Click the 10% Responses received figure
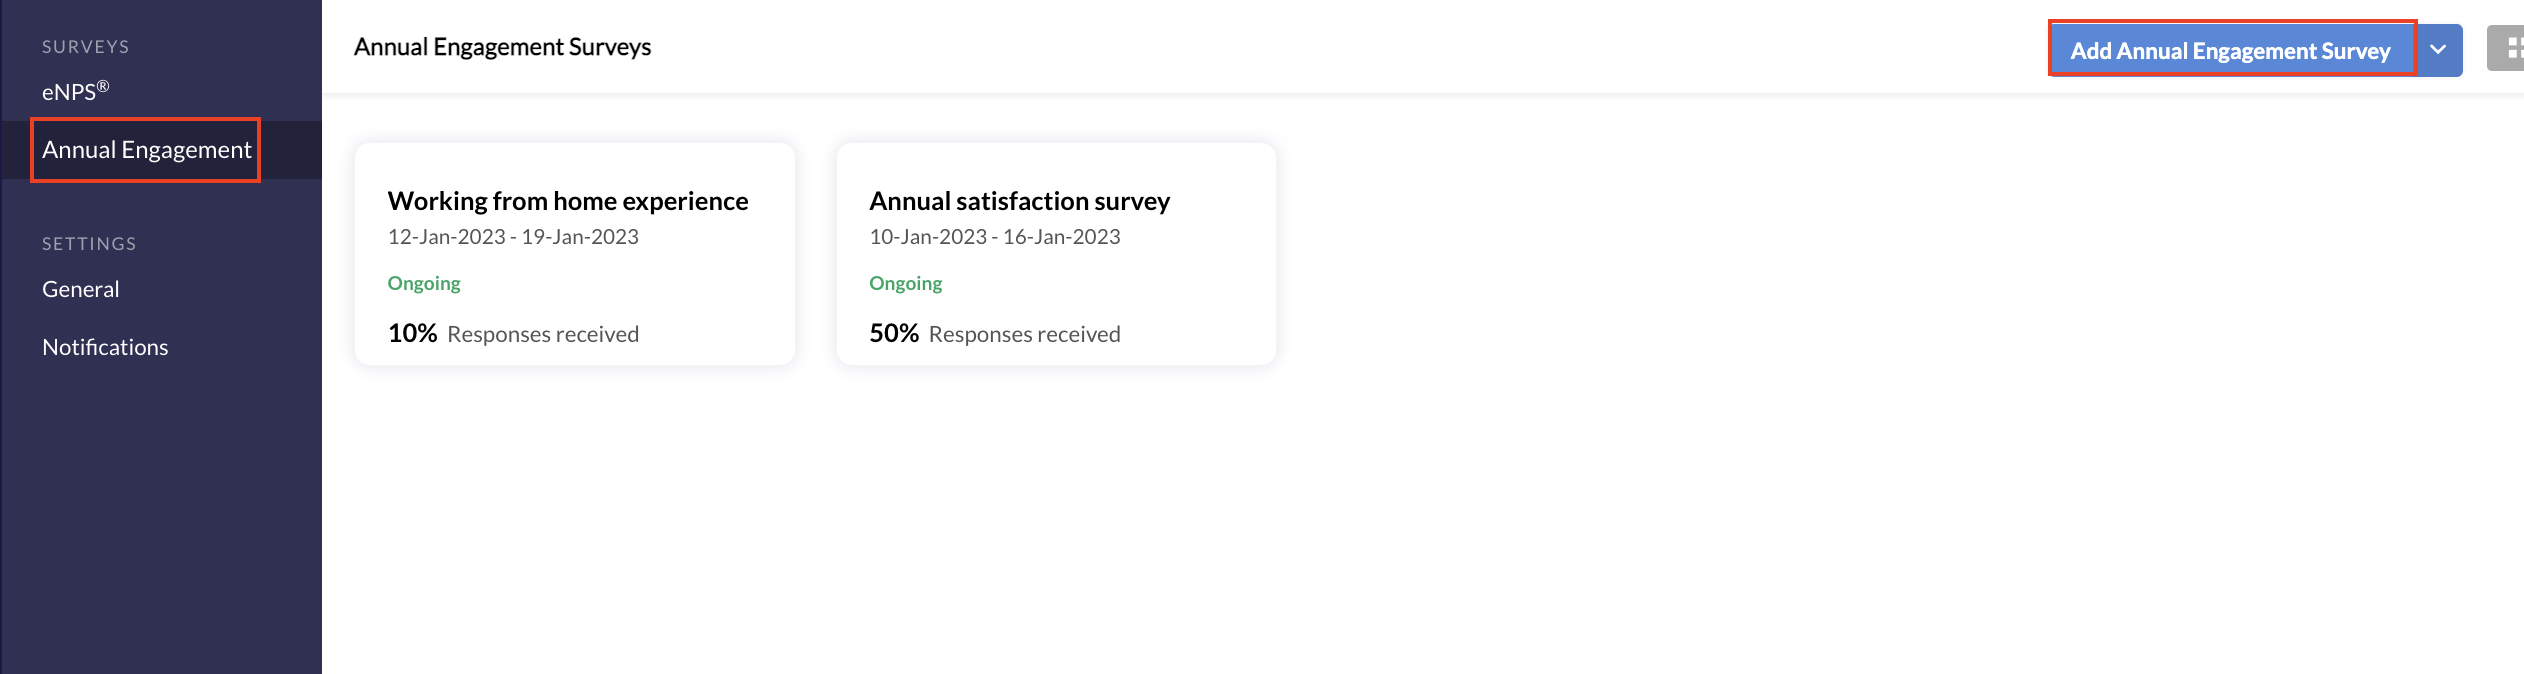 pyautogui.click(x=513, y=333)
